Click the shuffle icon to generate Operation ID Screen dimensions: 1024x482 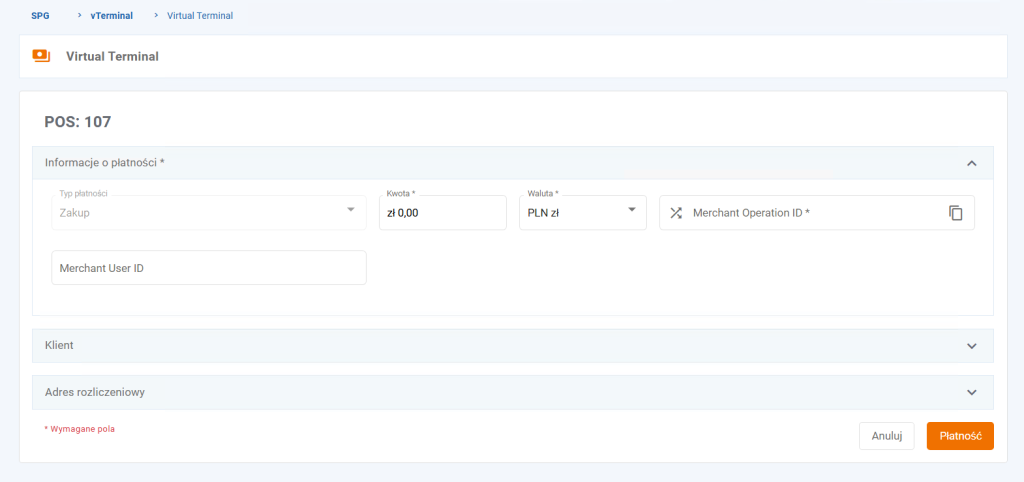click(676, 213)
